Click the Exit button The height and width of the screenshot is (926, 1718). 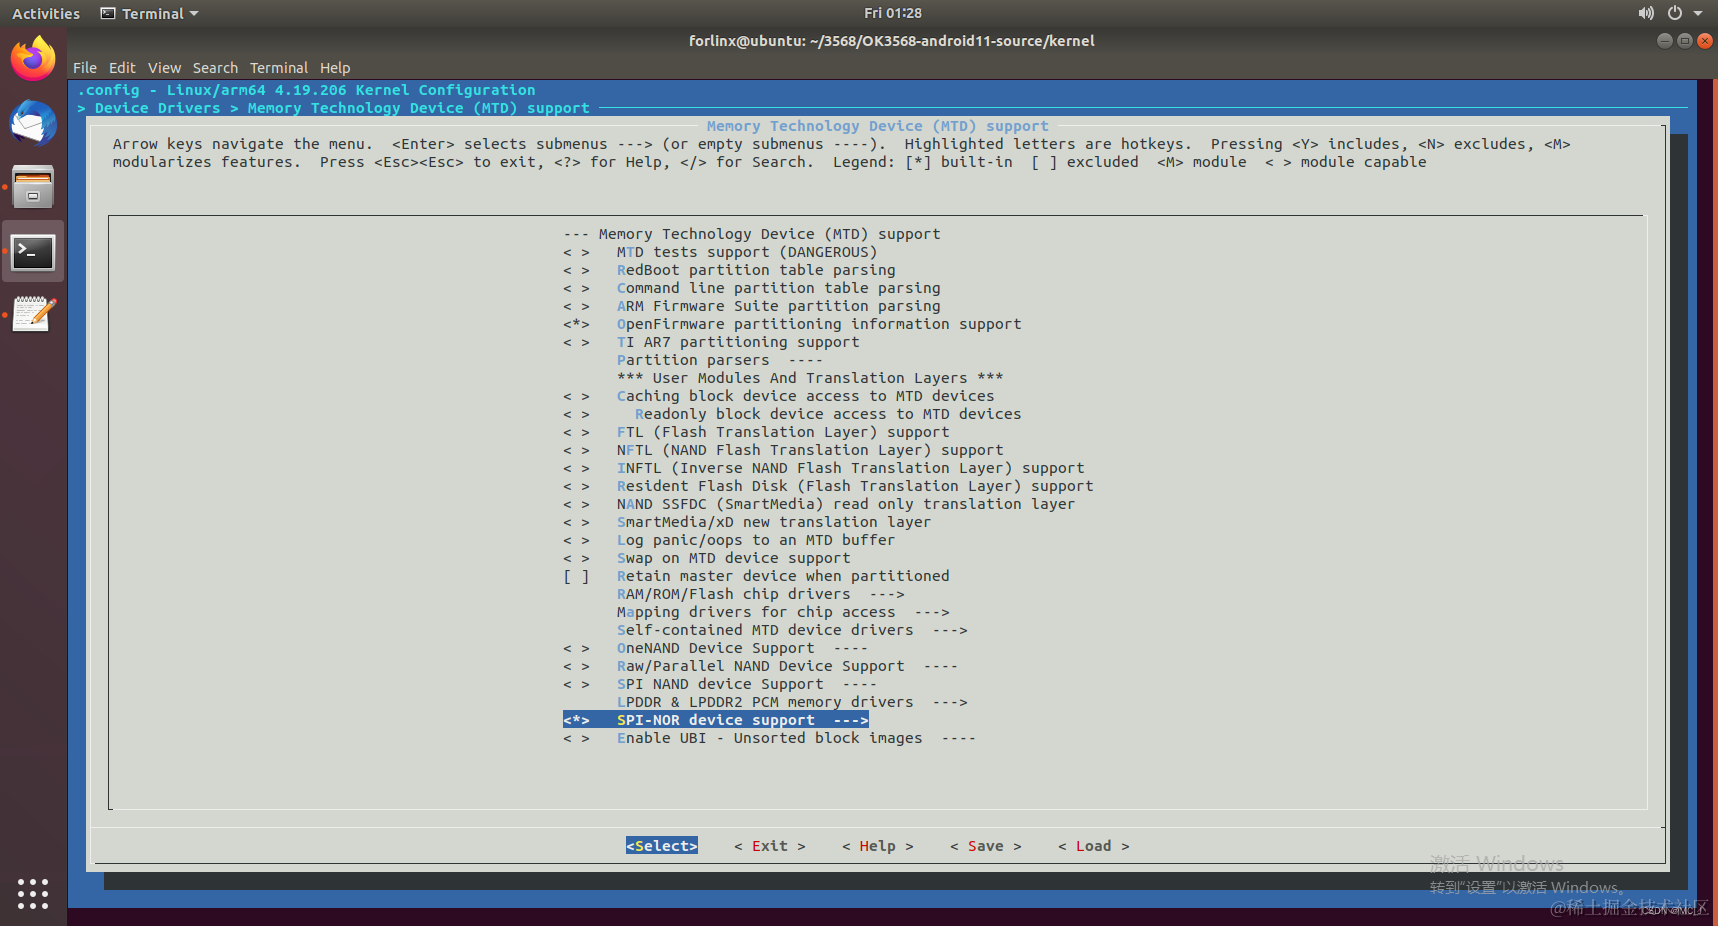(x=770, y=846)
